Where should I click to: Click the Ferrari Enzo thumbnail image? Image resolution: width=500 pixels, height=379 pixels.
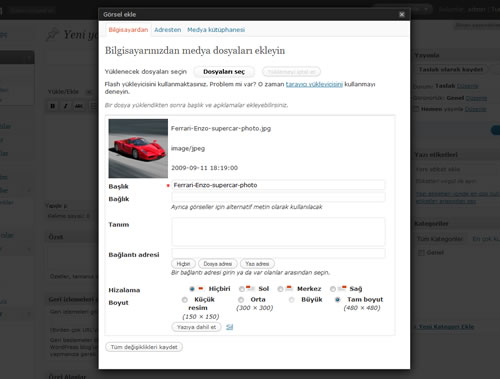click(138, 148)
